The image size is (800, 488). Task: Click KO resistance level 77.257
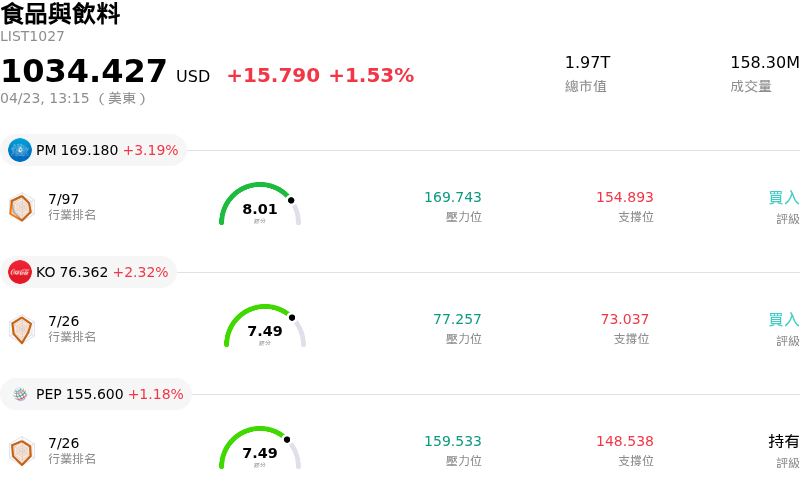(x=457, y=319)
